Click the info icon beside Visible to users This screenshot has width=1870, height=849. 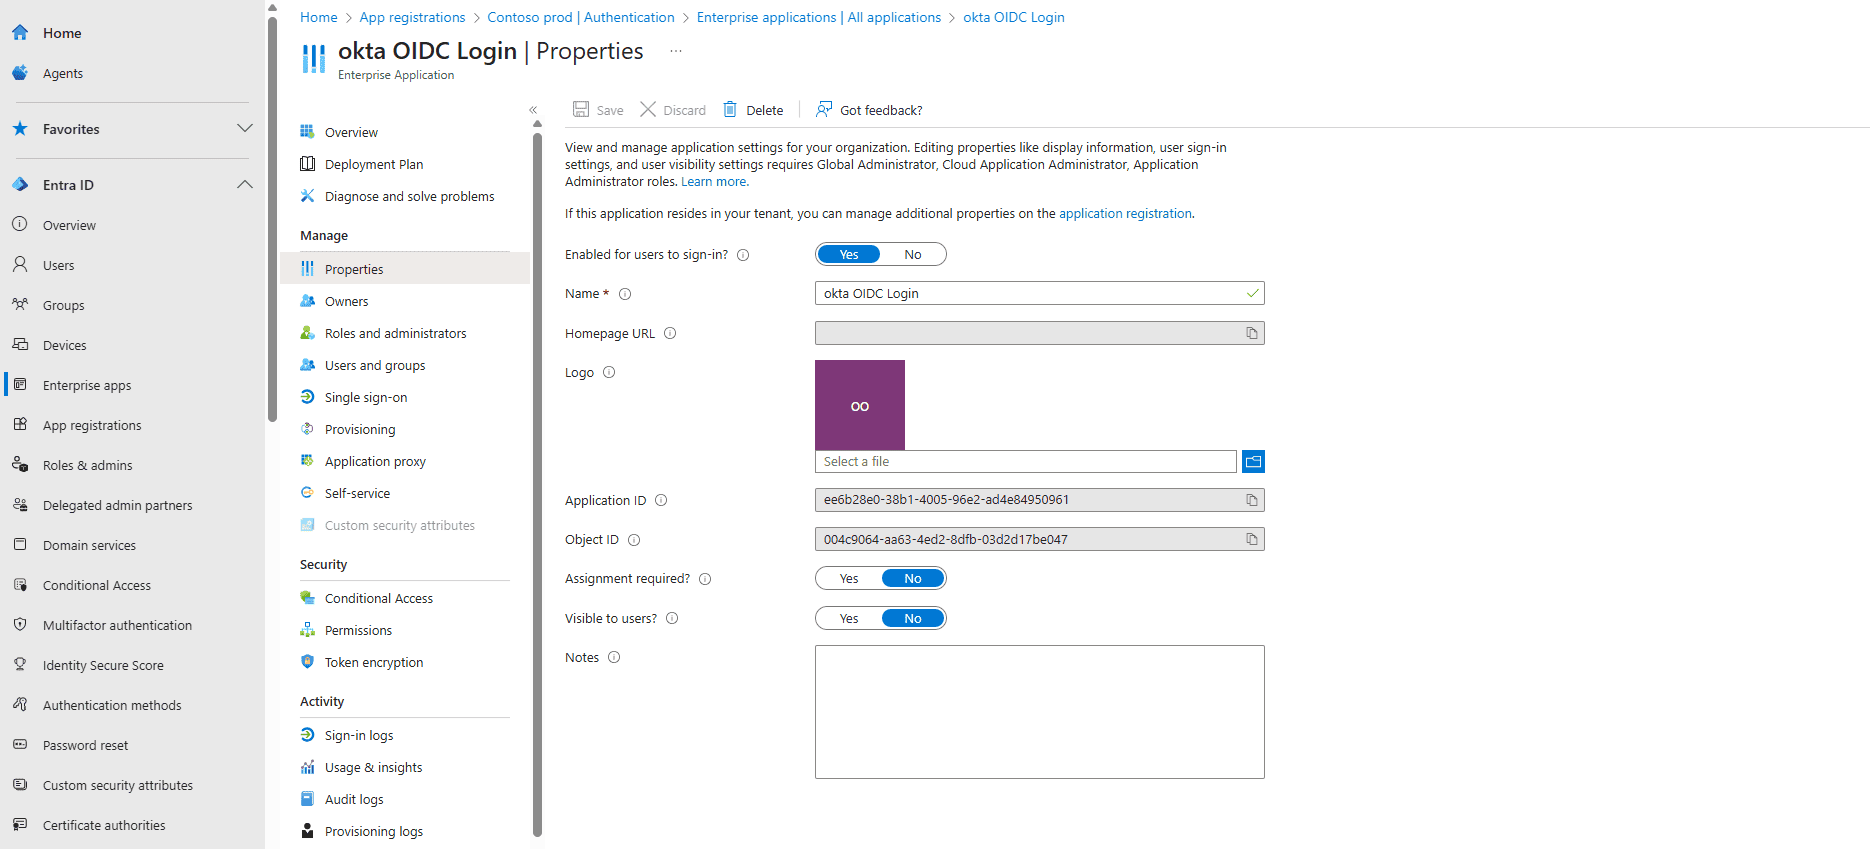pyautogui.click(x=672, y=618)
